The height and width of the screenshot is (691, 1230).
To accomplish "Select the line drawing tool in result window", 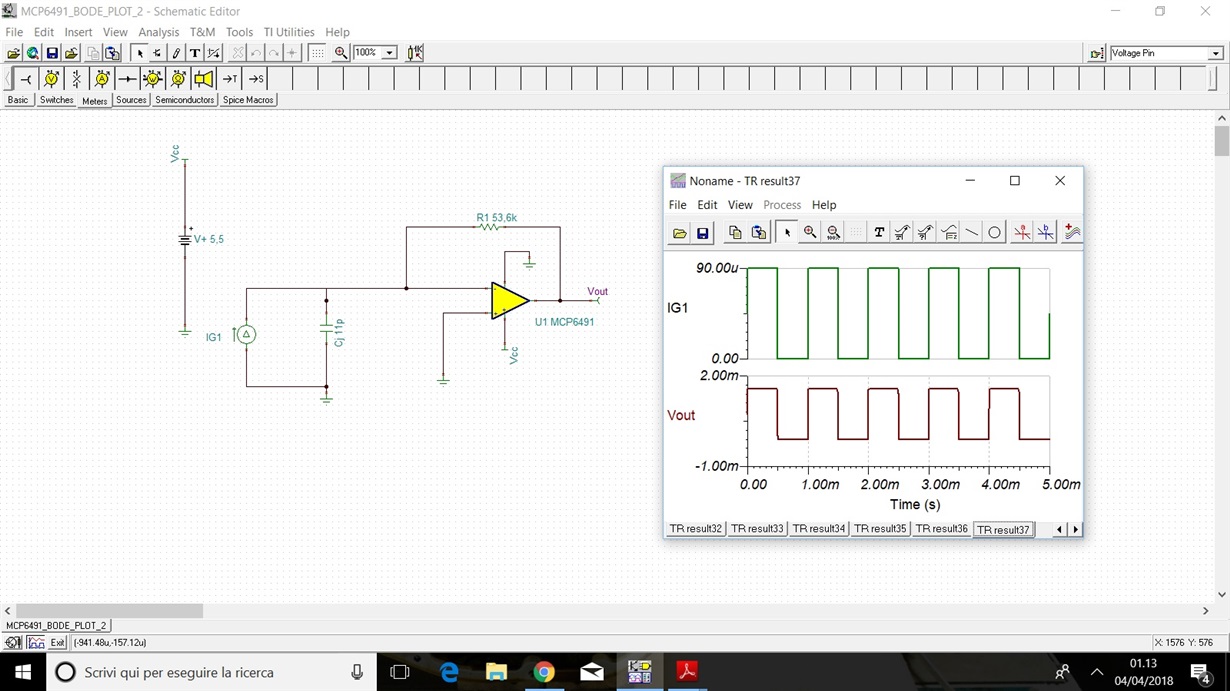I will click(972, 233).
